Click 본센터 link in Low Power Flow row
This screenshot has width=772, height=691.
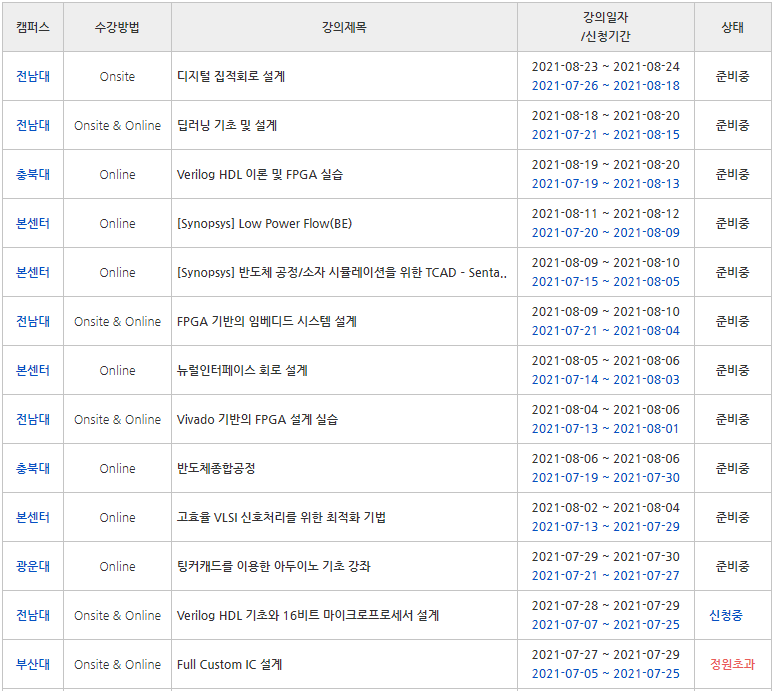(x=33, y=223)
